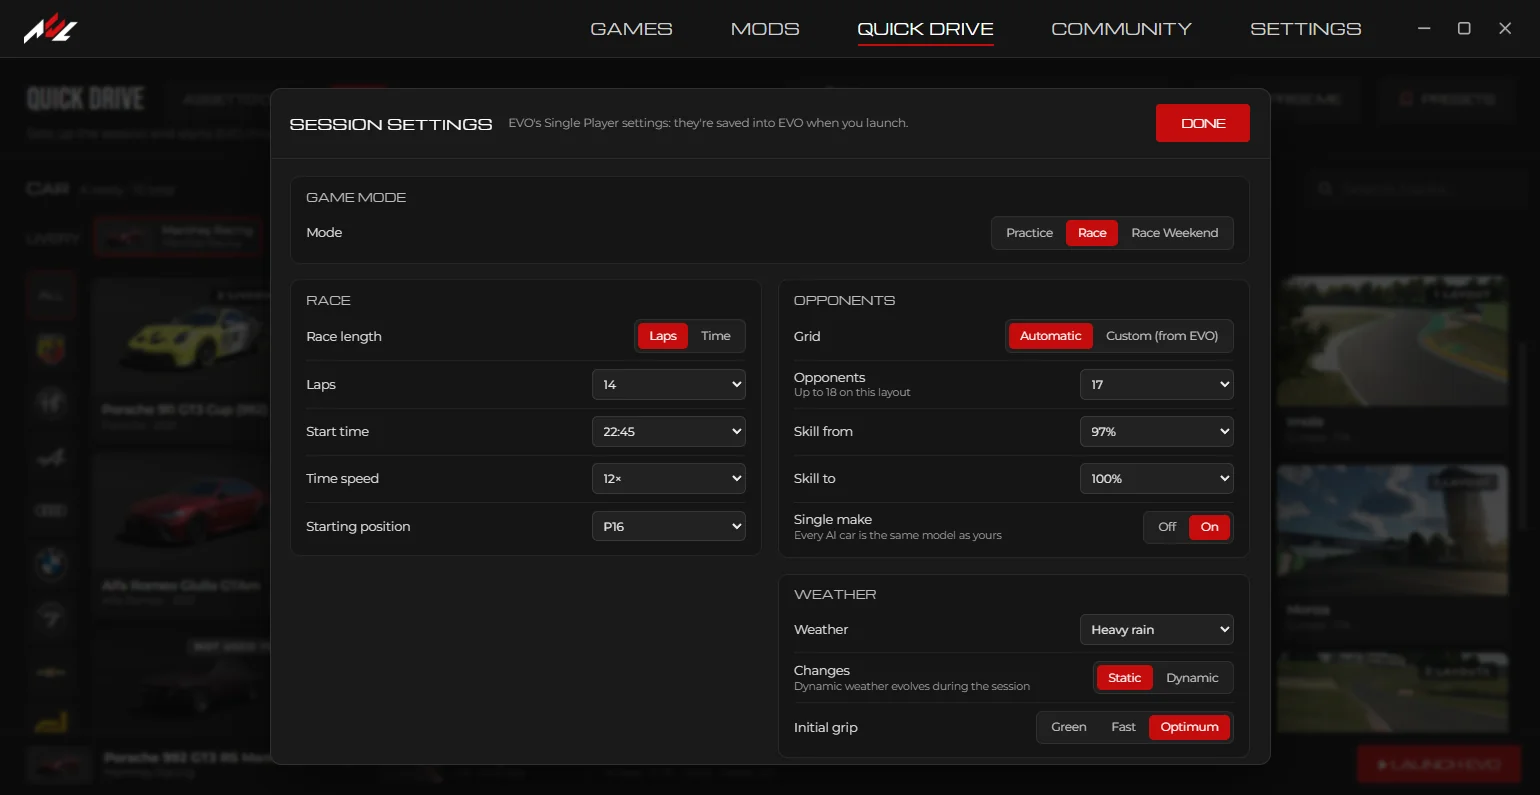Select the Alfa Romeo brand filter icon
1540x795 pixels.
pyautogui.click(x=51, y=403)
